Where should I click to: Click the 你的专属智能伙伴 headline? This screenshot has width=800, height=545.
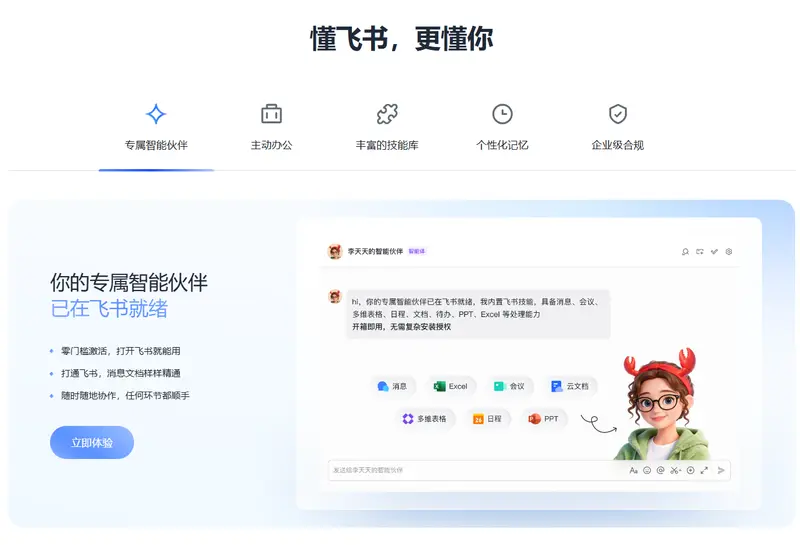pos(129,283)
